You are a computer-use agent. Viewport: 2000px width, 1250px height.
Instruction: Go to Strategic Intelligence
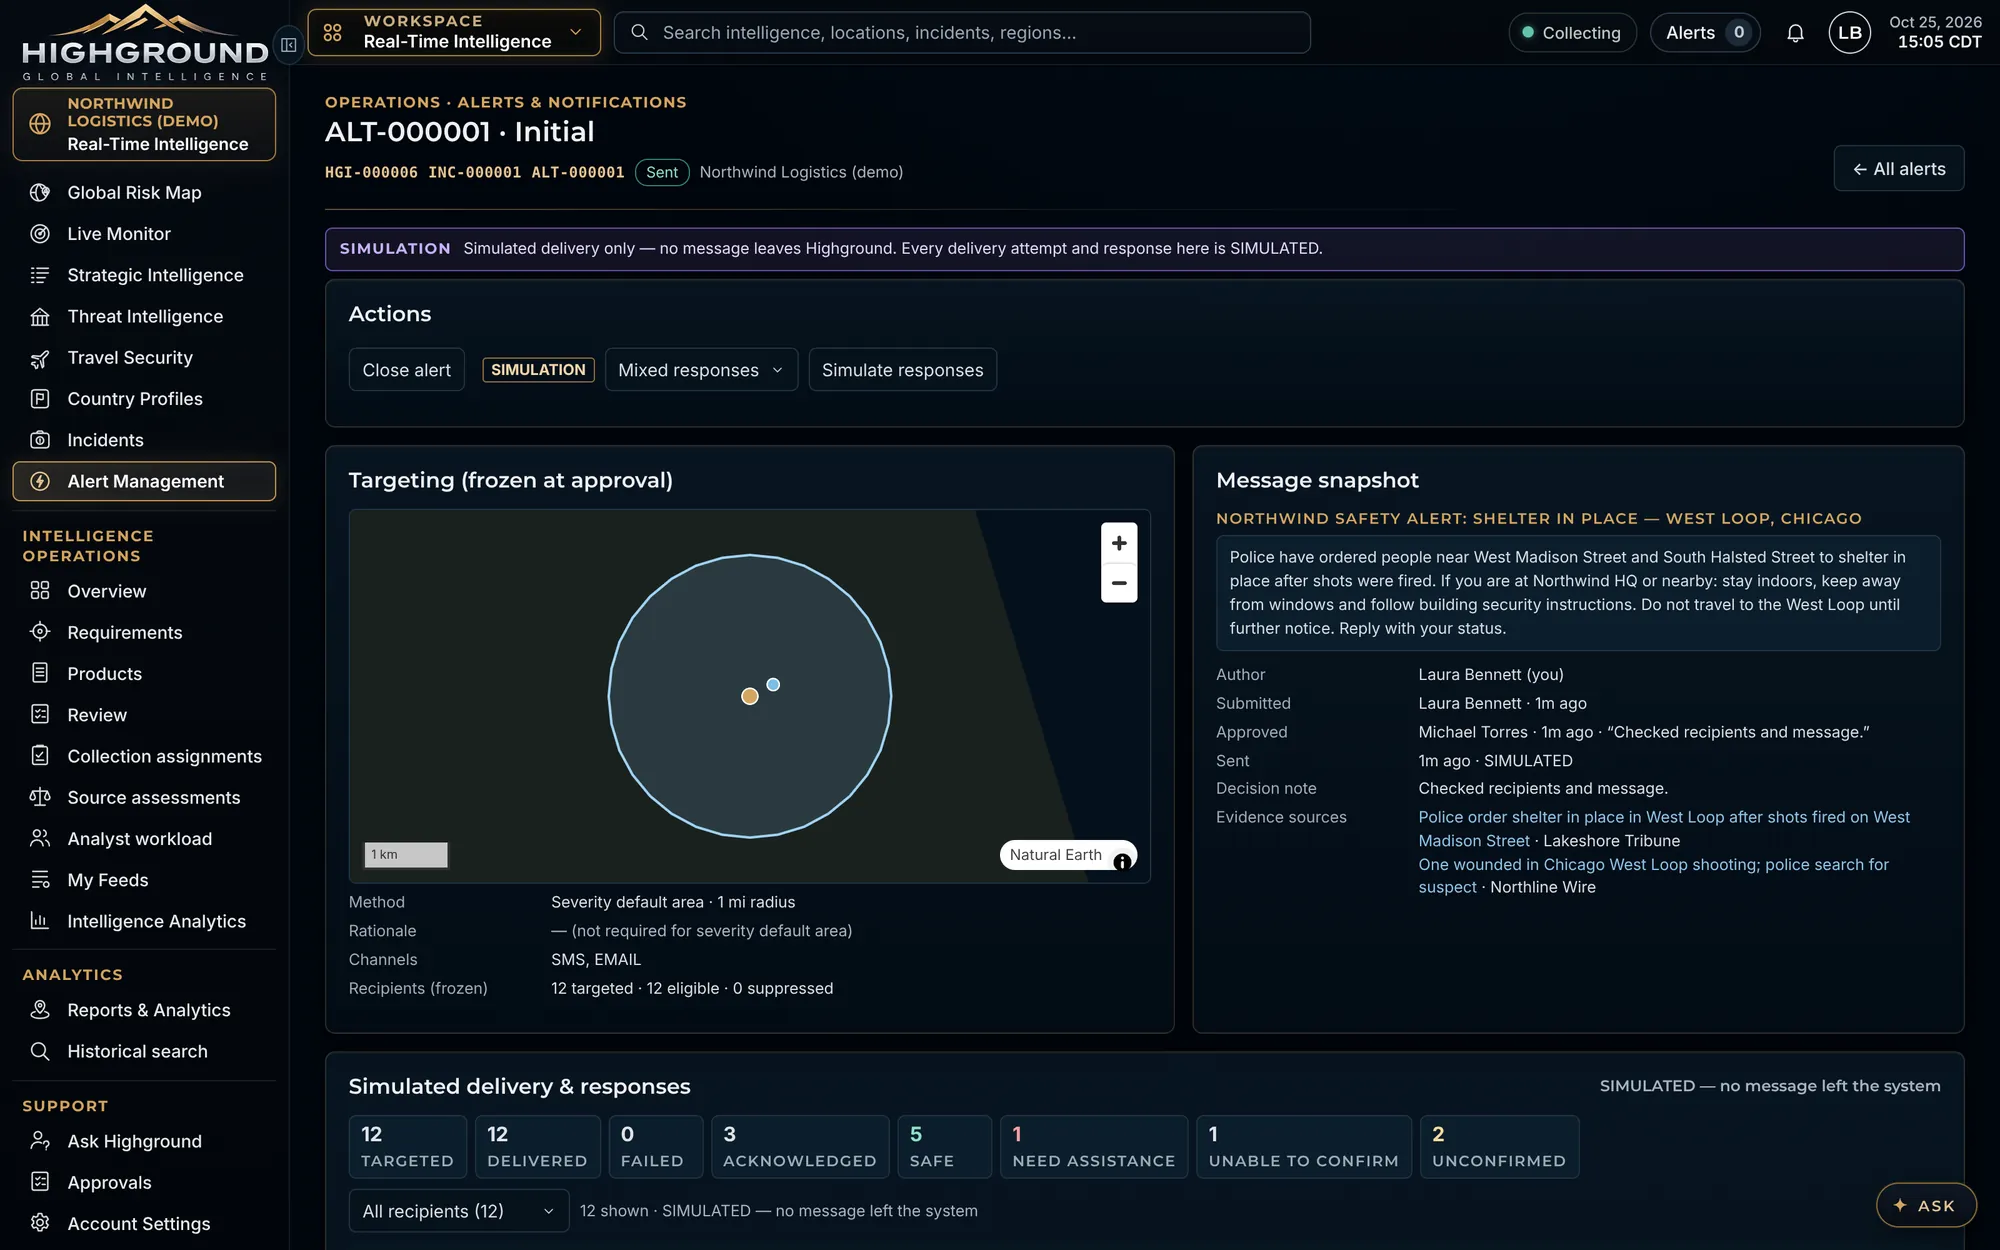144,275
